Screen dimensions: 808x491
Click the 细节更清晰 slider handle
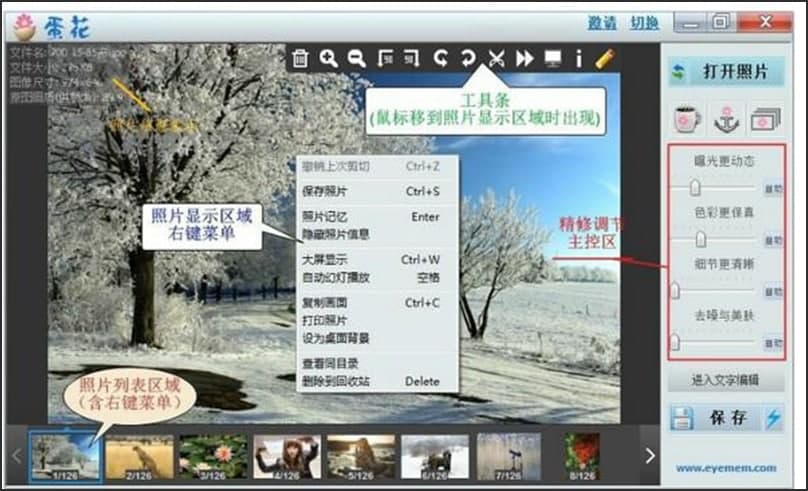[675, 291]
